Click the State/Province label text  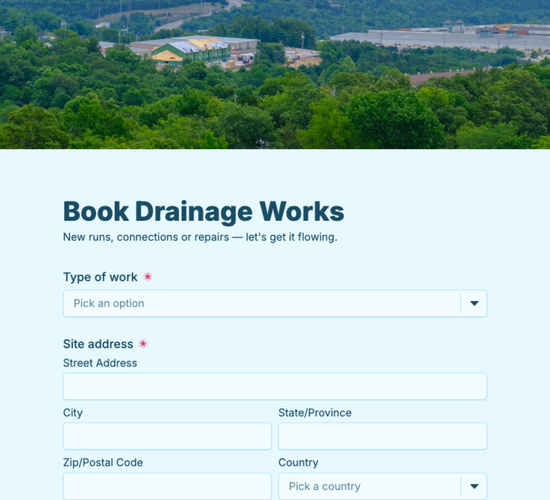point(315,413)
